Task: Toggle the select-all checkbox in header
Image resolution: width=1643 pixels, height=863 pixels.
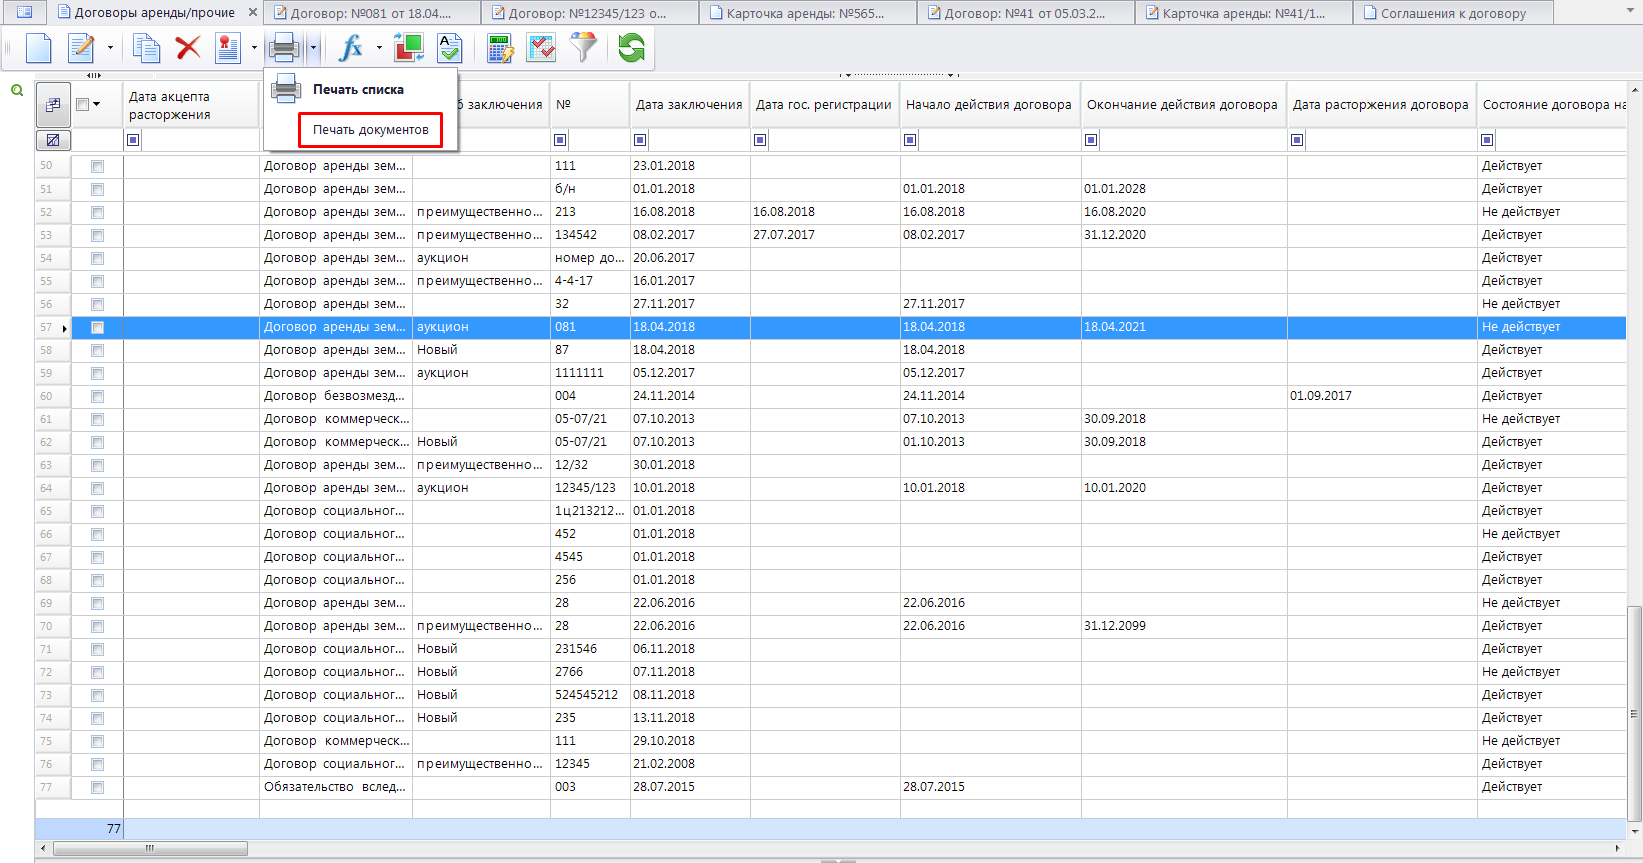Action: pyautogui.click(x=83, y=104)
